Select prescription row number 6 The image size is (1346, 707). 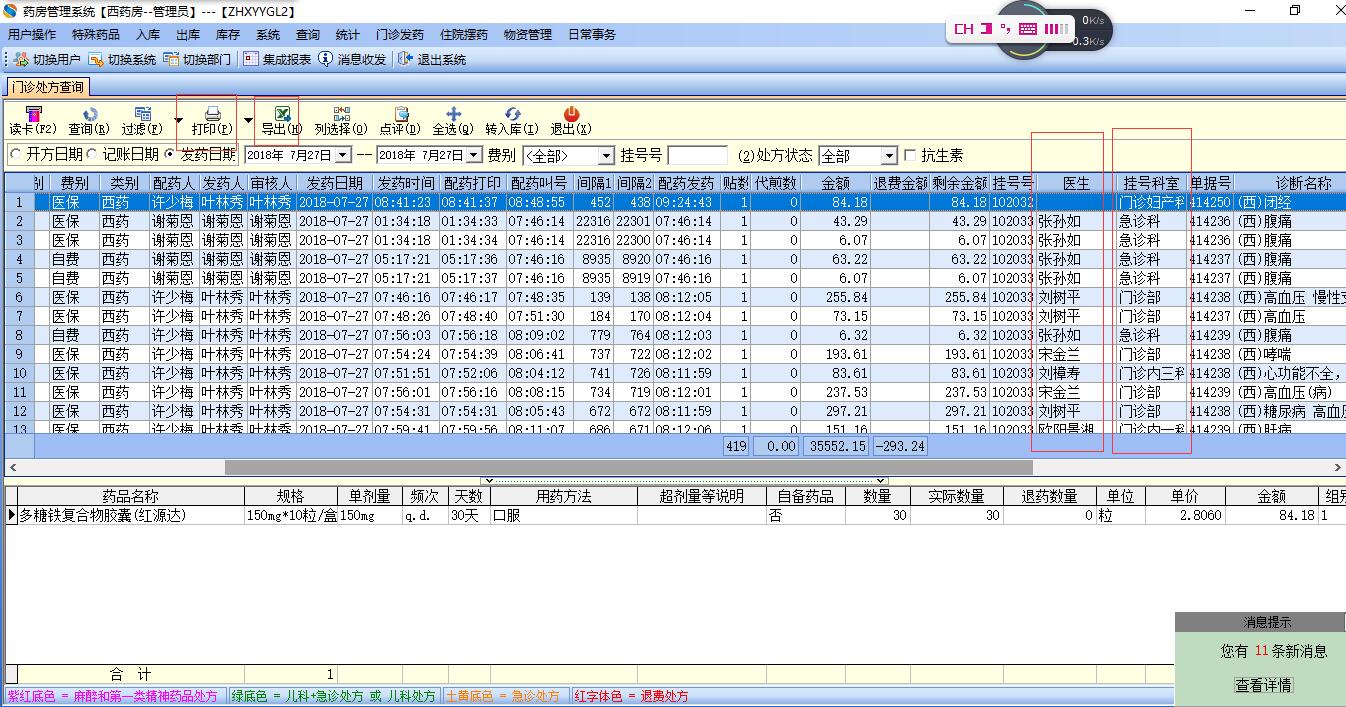(x=19, y=297)
